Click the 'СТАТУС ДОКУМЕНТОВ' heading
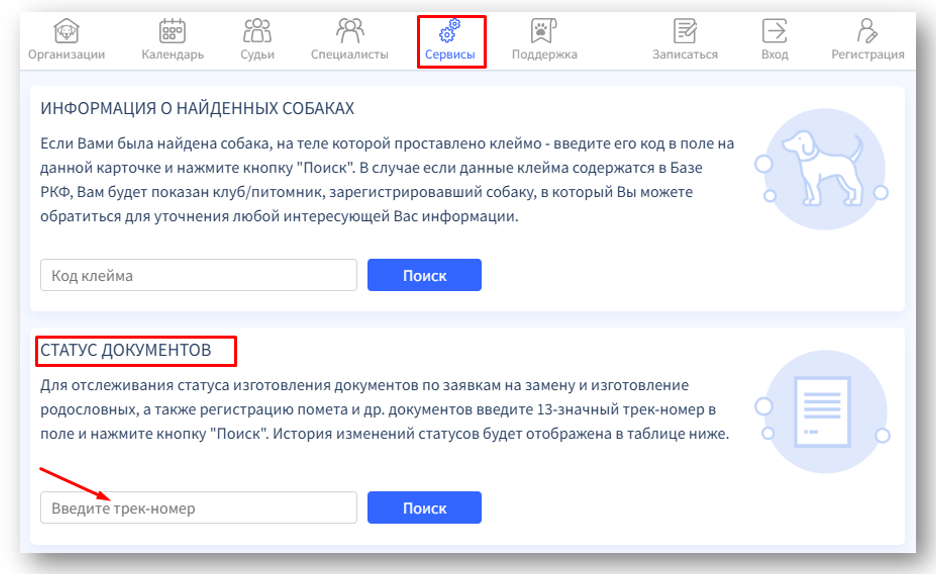 click(x=126, y=350)
